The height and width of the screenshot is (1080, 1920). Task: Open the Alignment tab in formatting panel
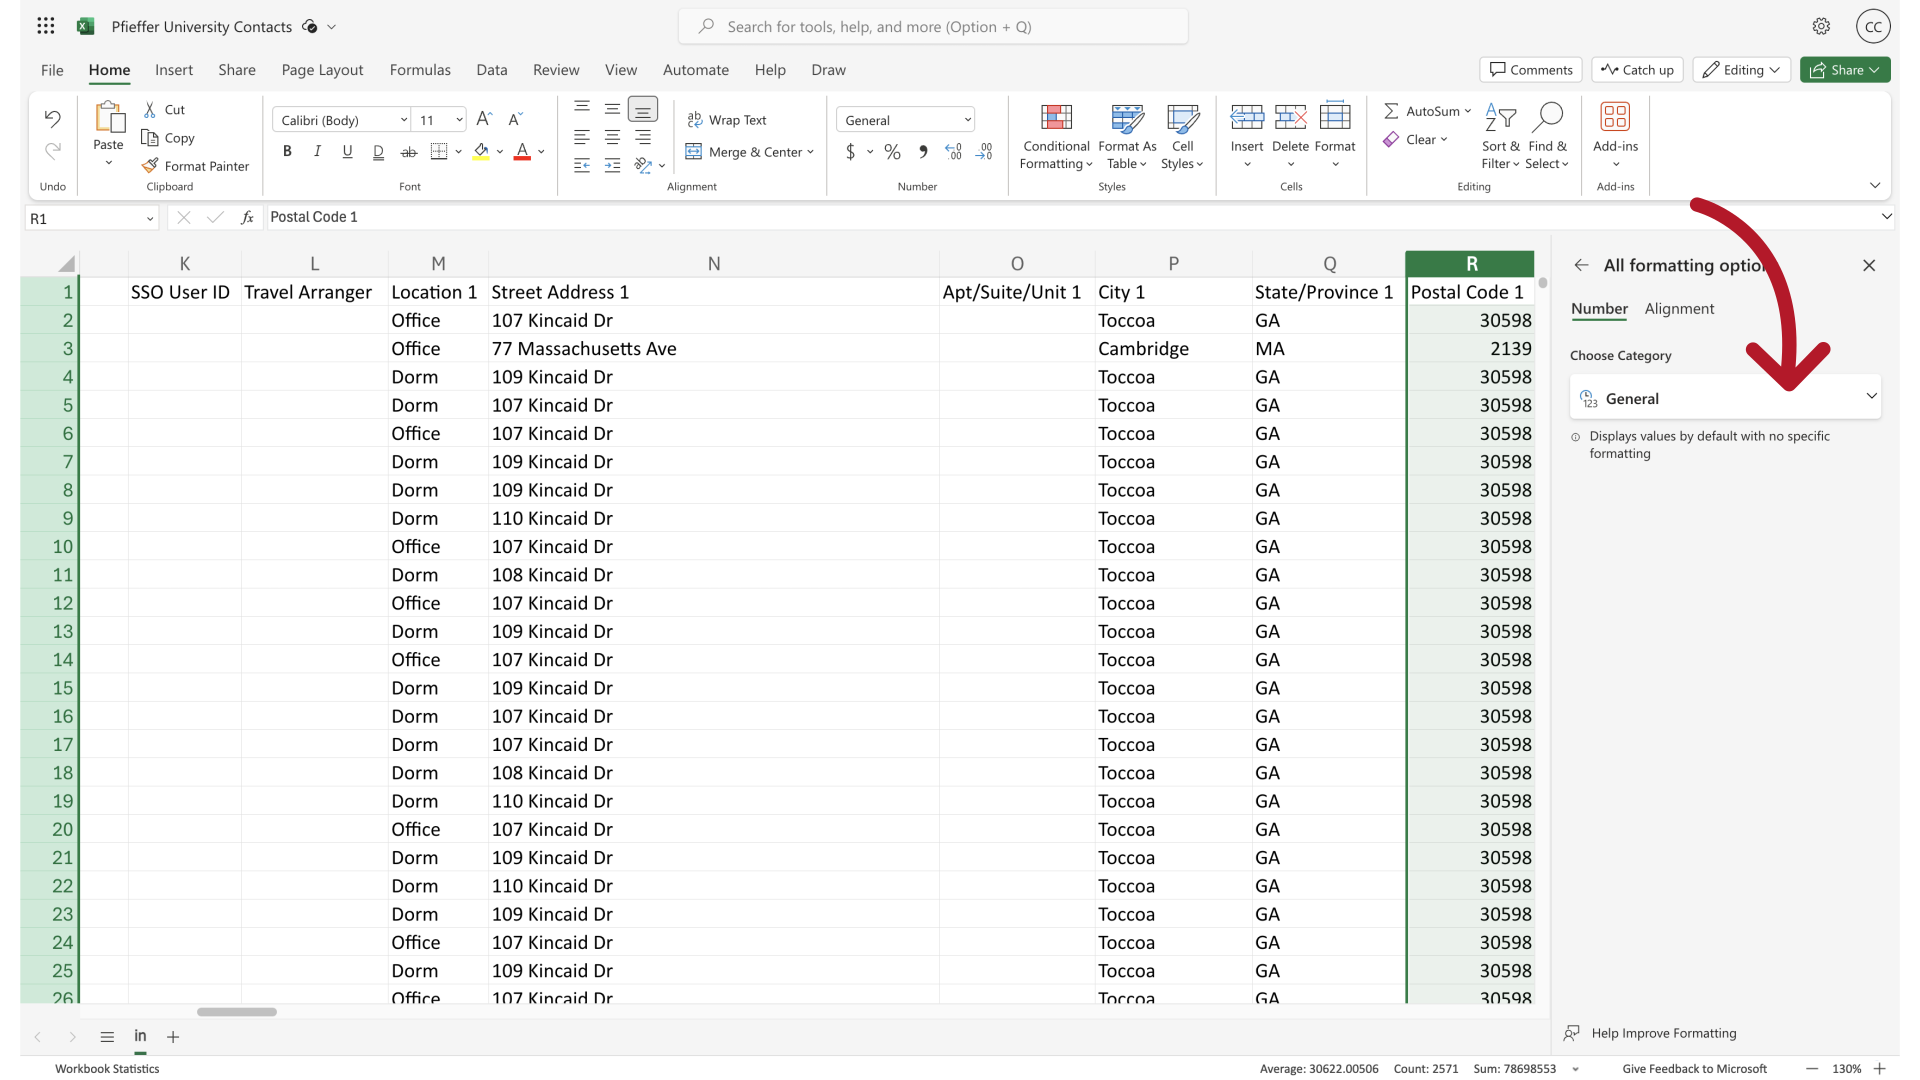[1679, 309]
